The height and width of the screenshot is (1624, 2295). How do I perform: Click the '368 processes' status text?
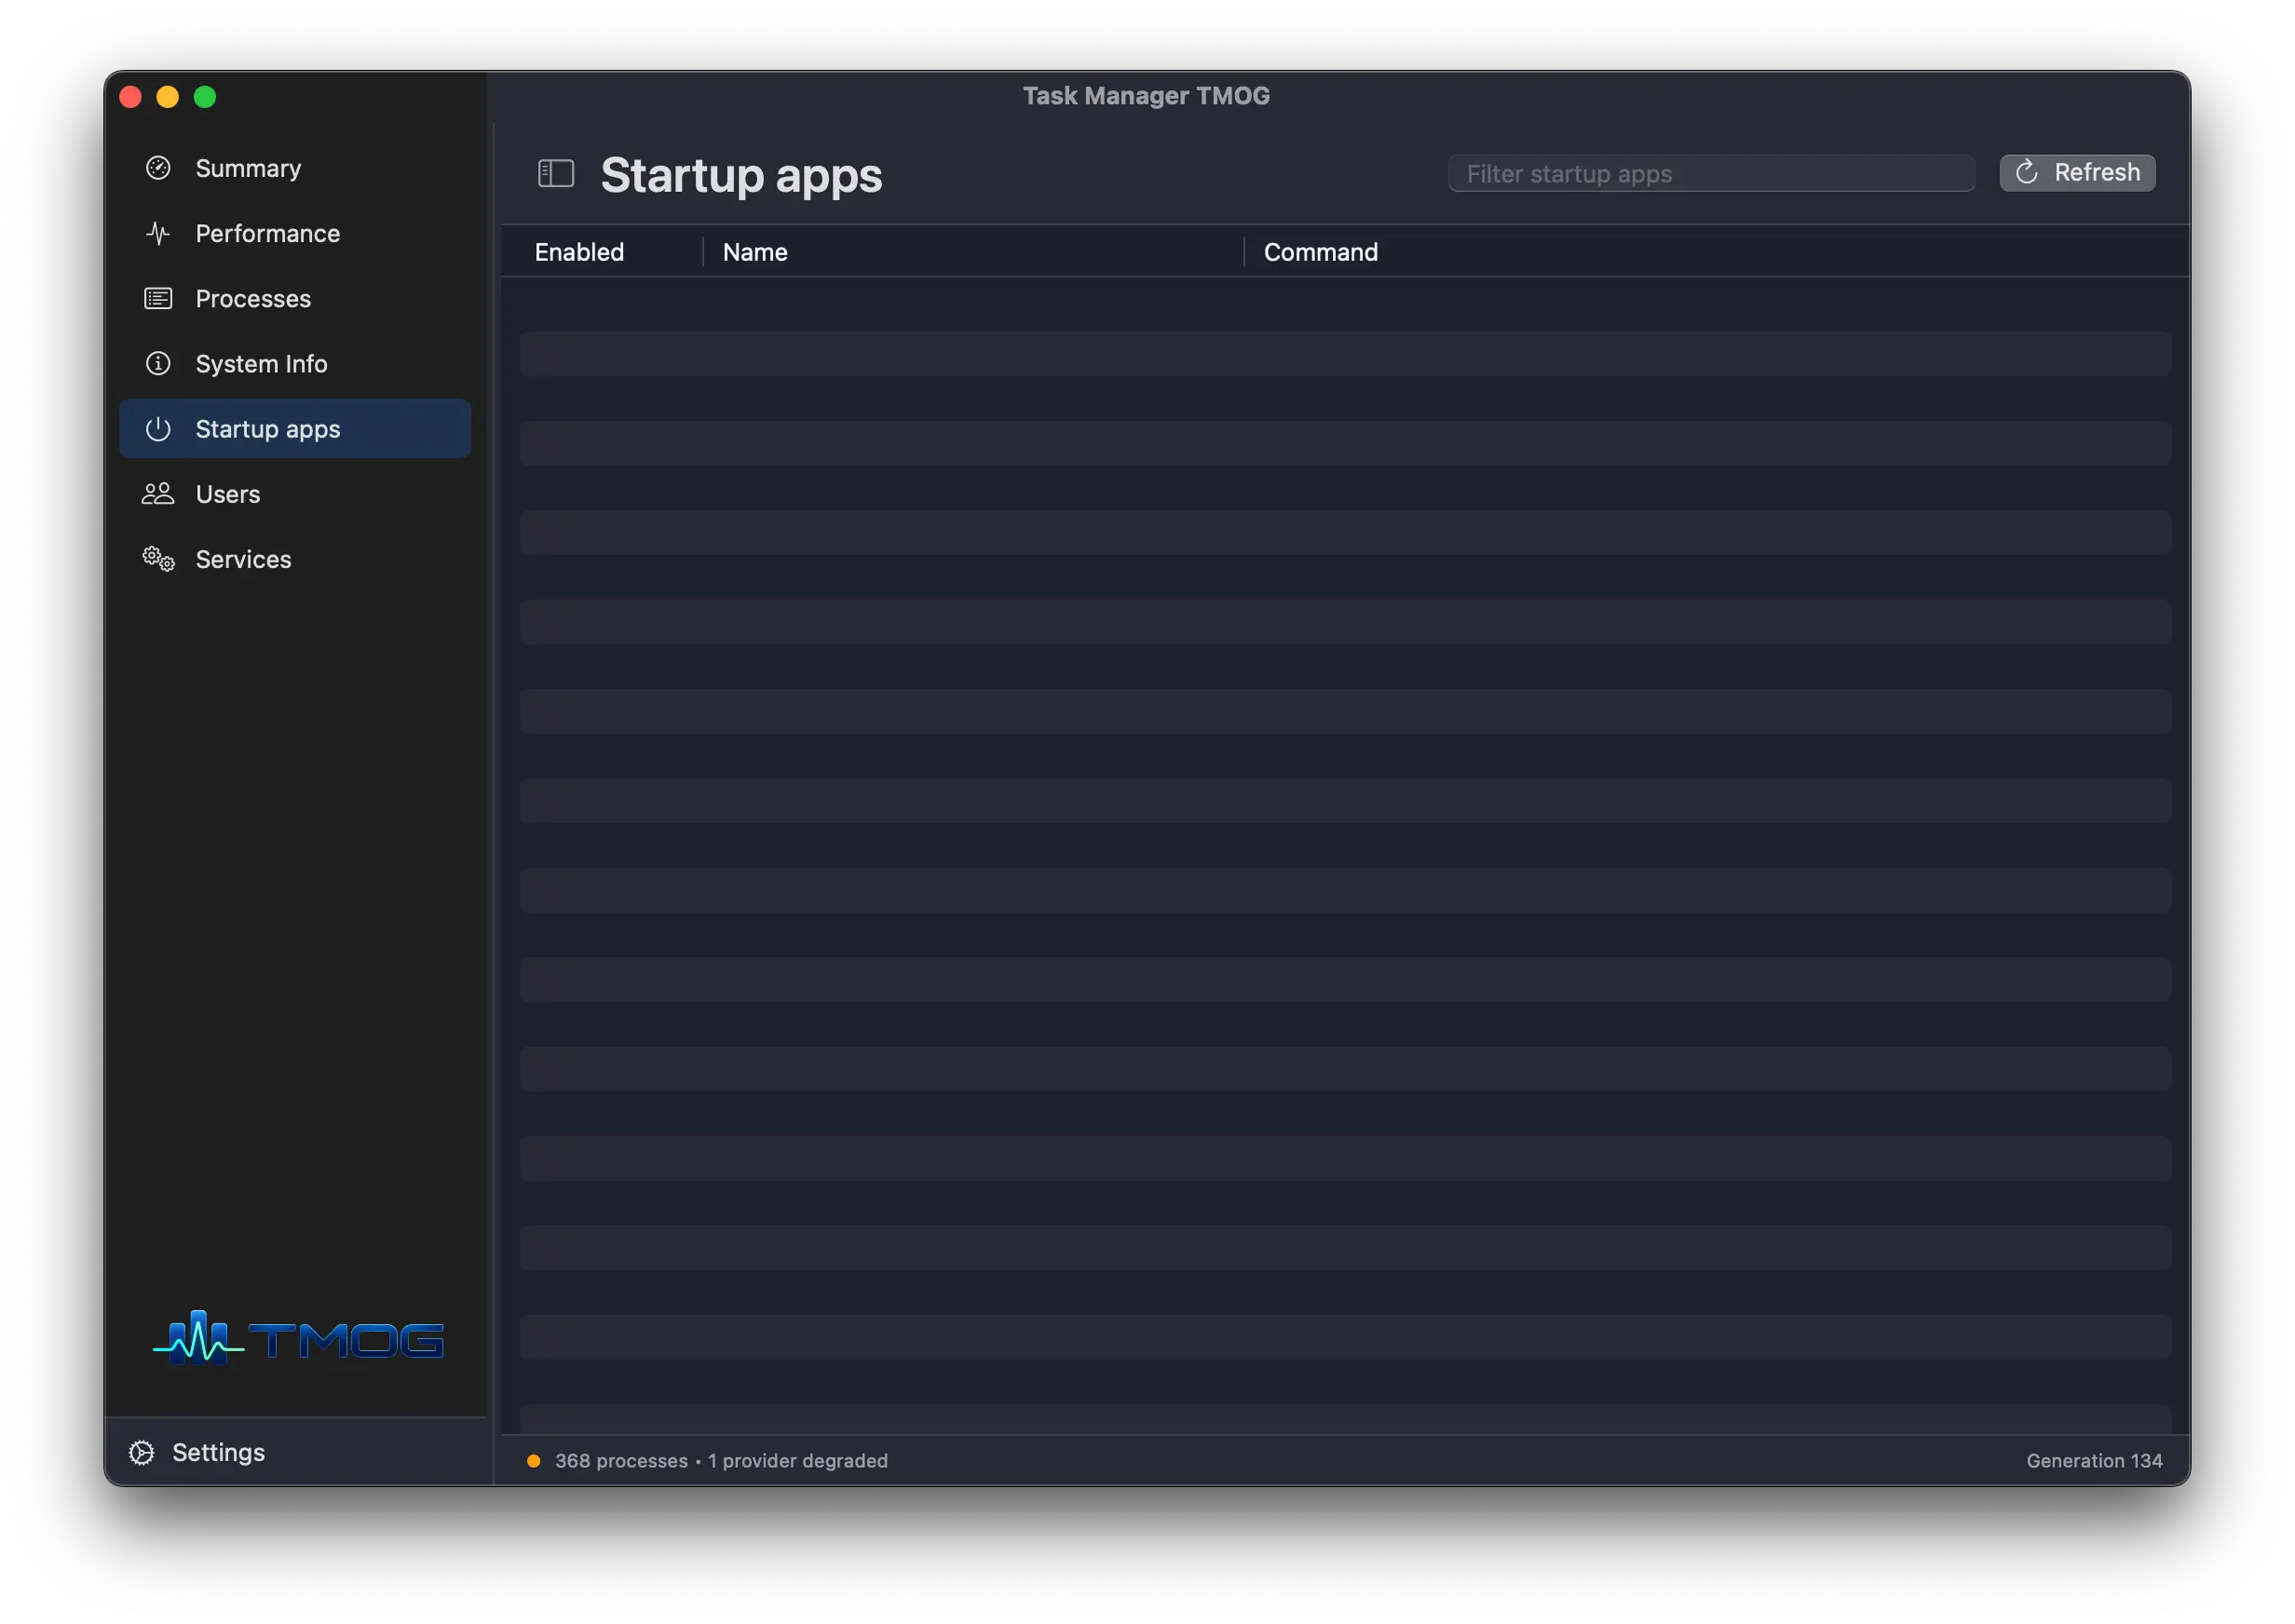pyautogui.click(x=621, y=1461)
